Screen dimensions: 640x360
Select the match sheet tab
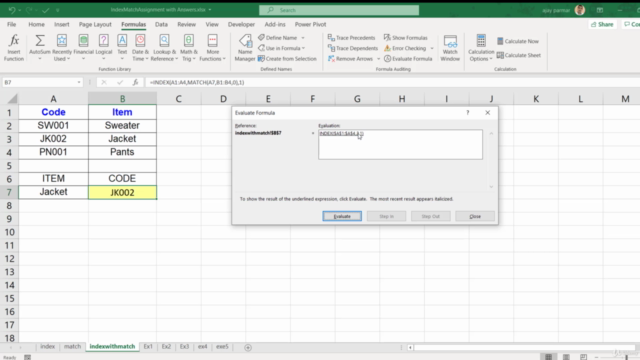[72, 347]
